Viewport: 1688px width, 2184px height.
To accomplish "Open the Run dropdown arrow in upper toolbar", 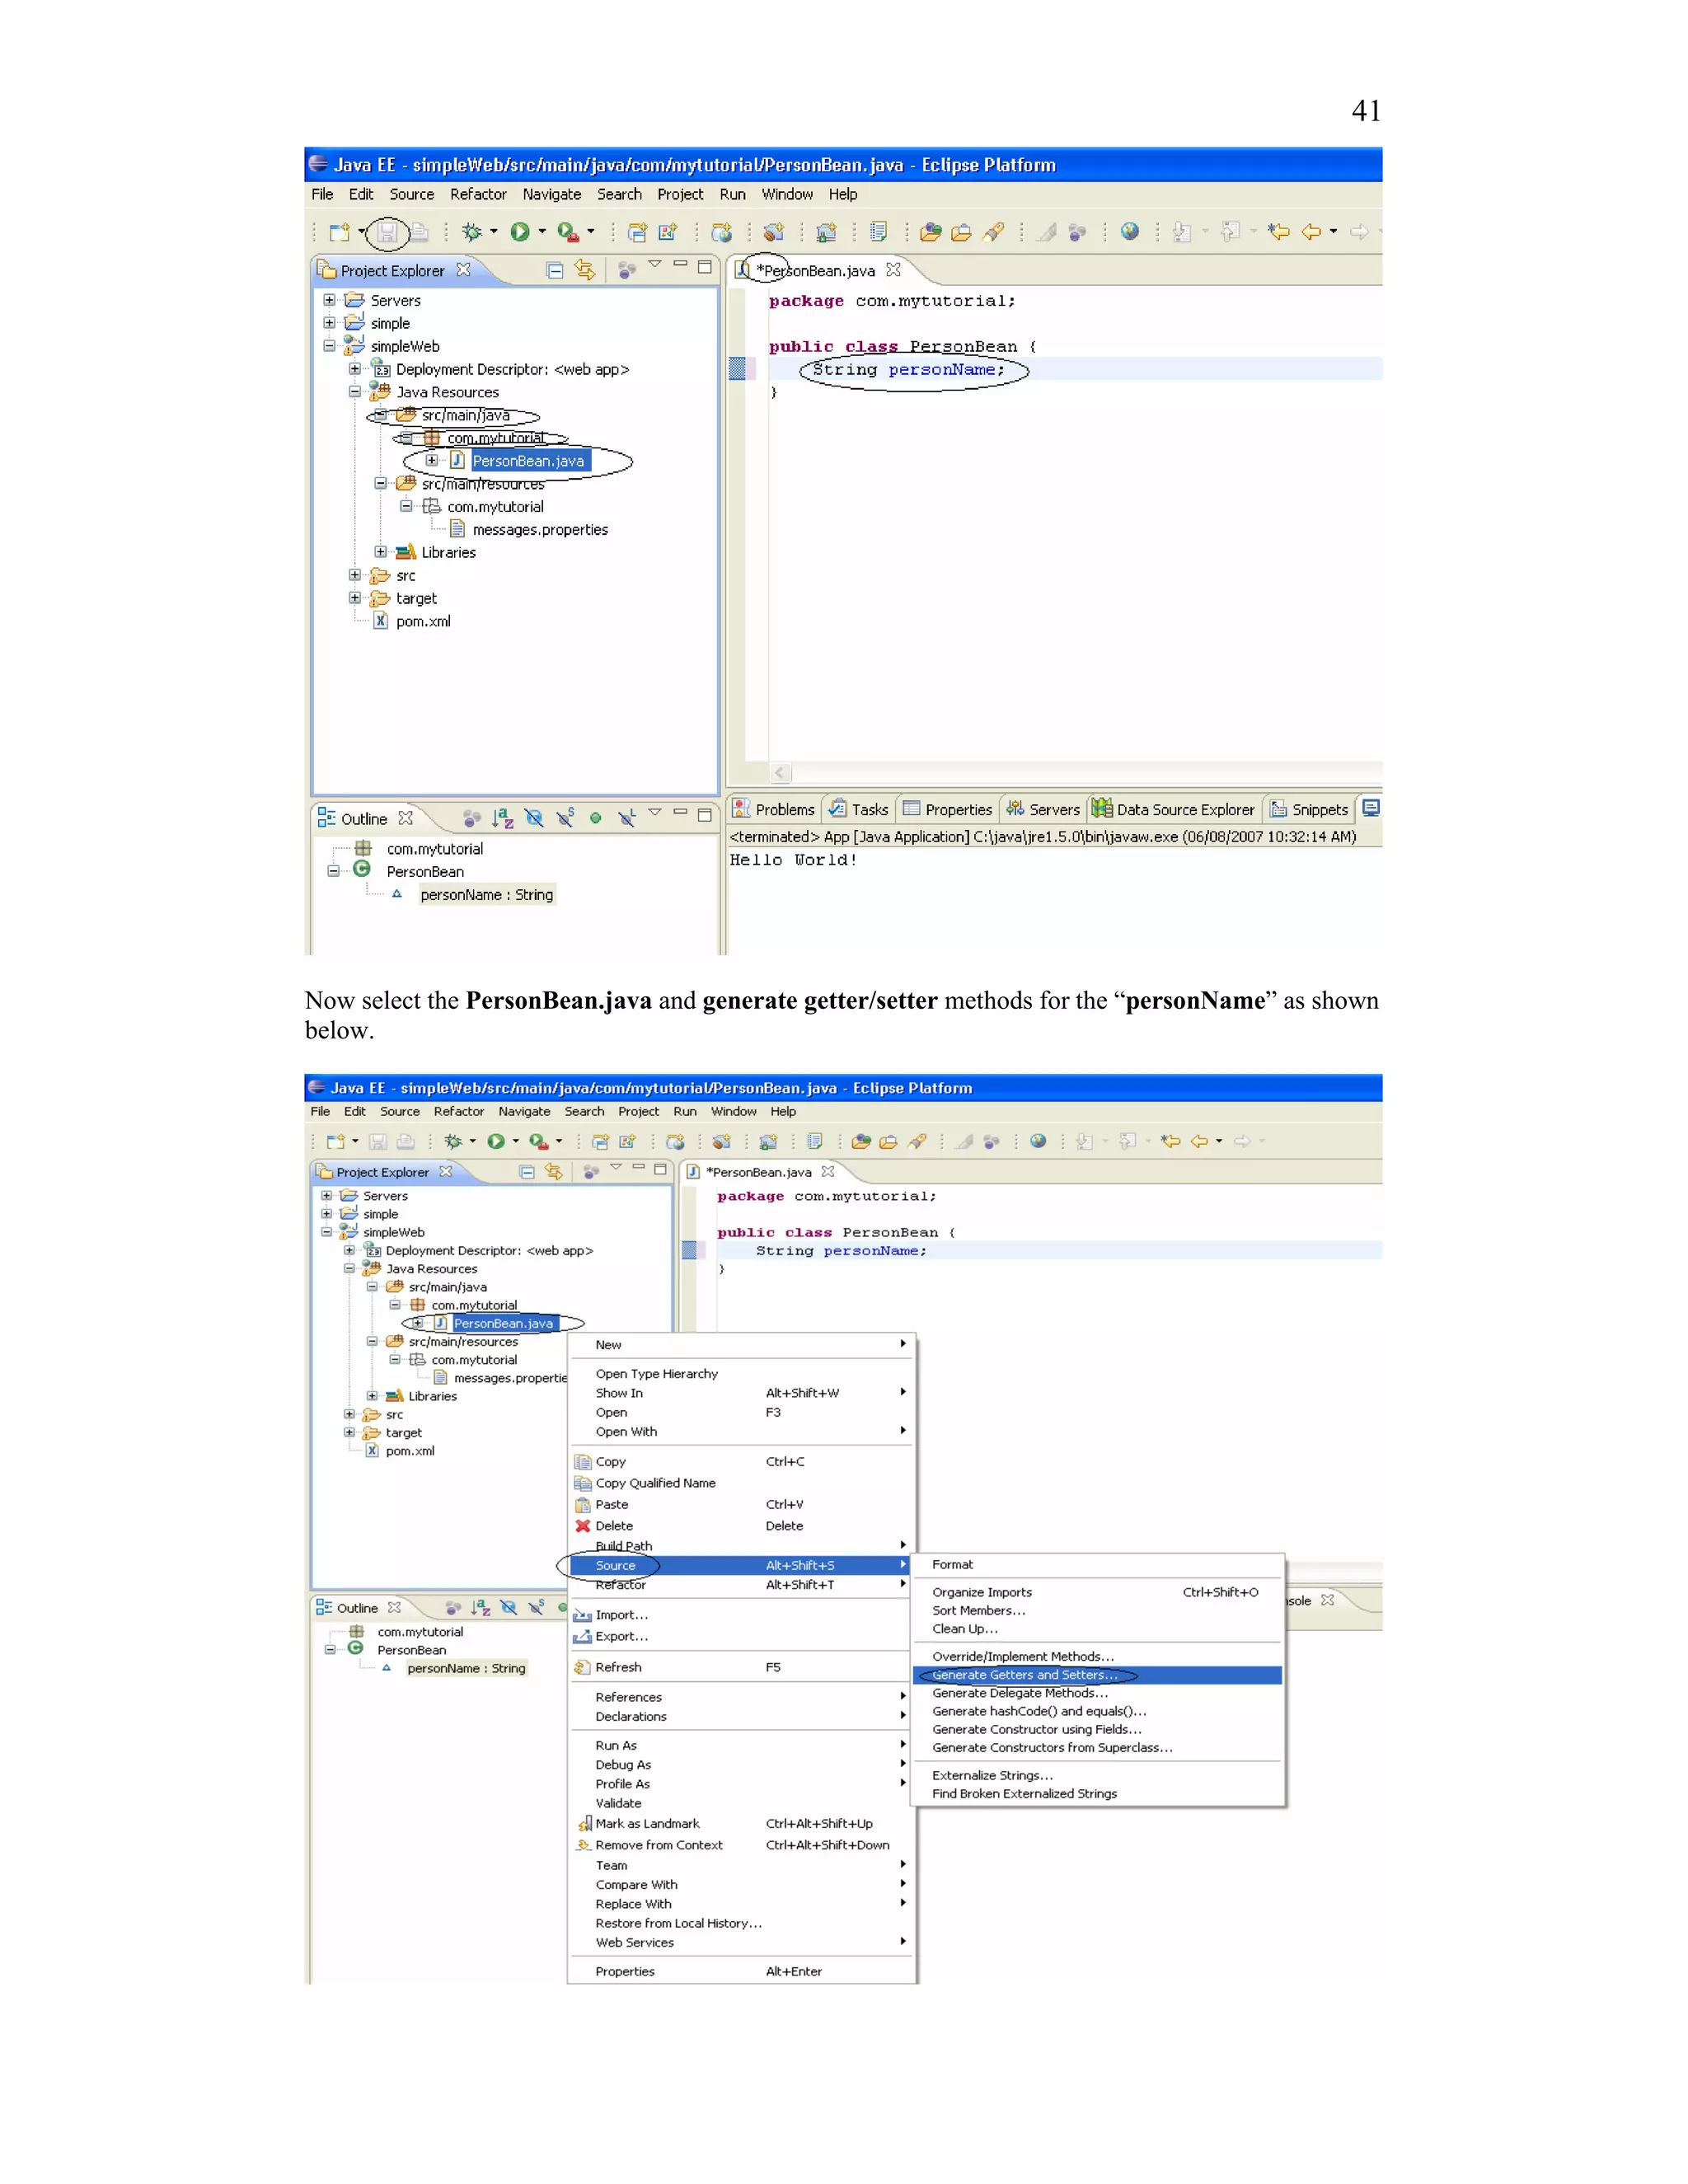I will click(542, 232).
